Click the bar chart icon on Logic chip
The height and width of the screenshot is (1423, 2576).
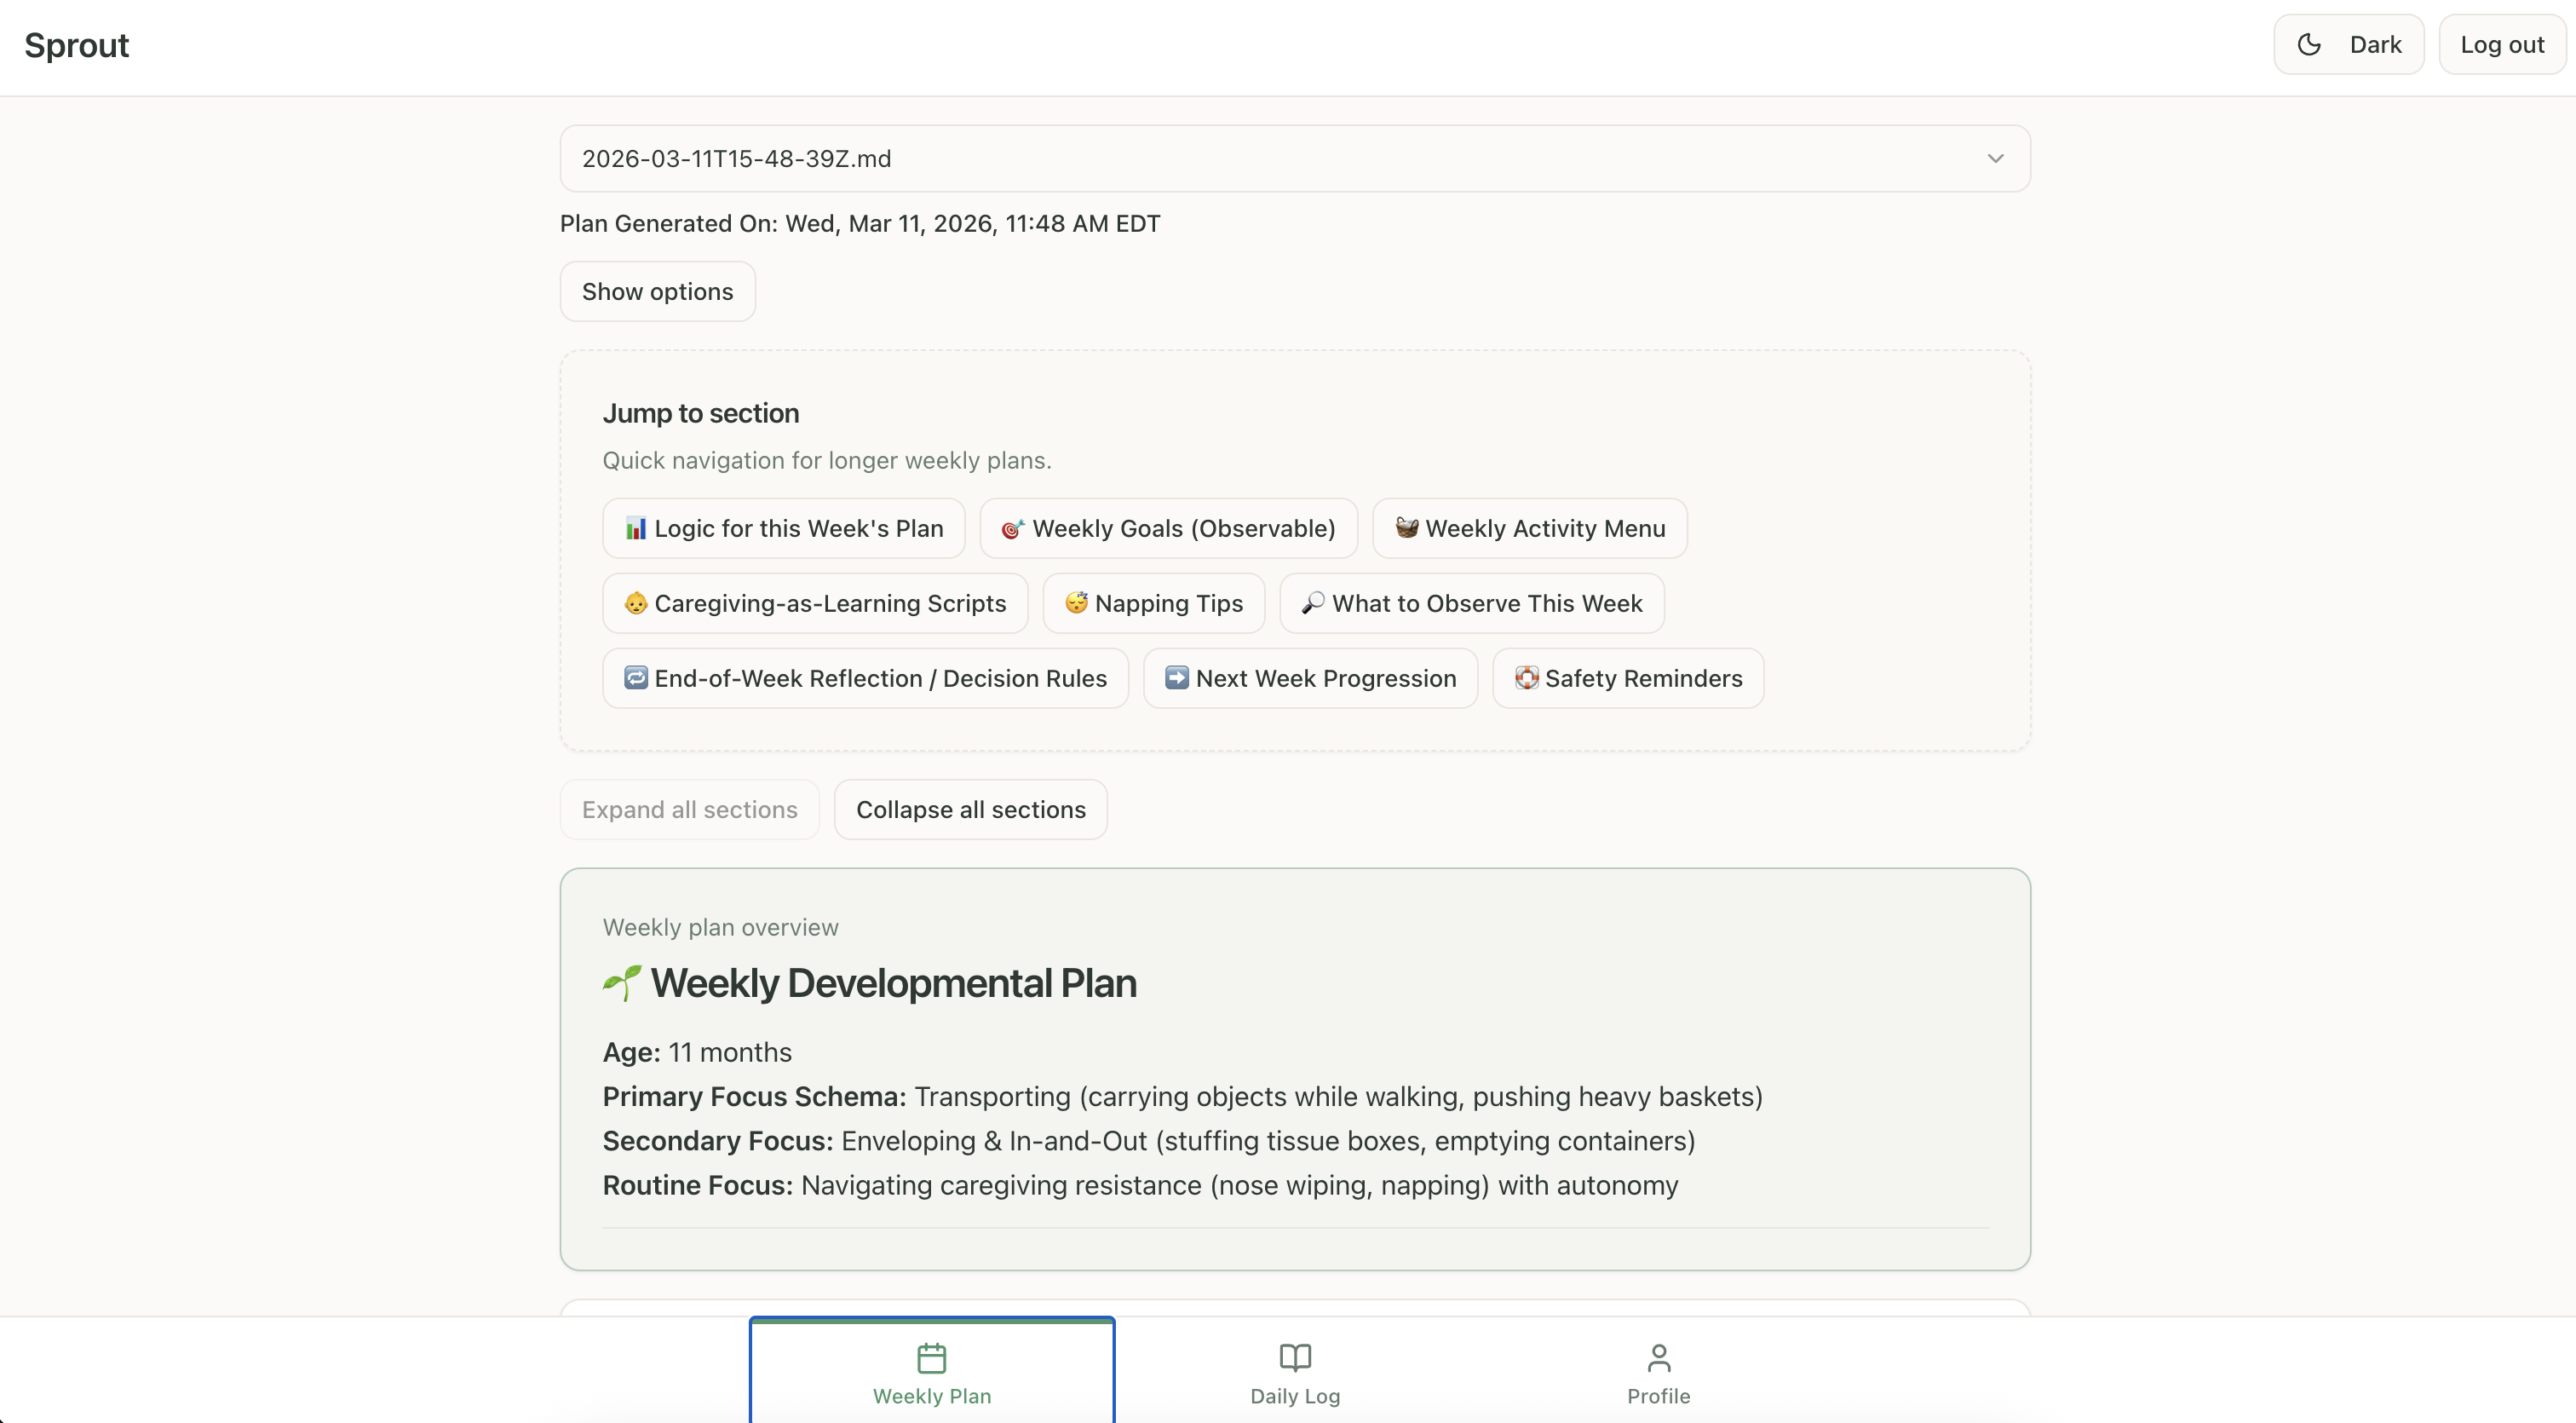click(x=636, y=528)
